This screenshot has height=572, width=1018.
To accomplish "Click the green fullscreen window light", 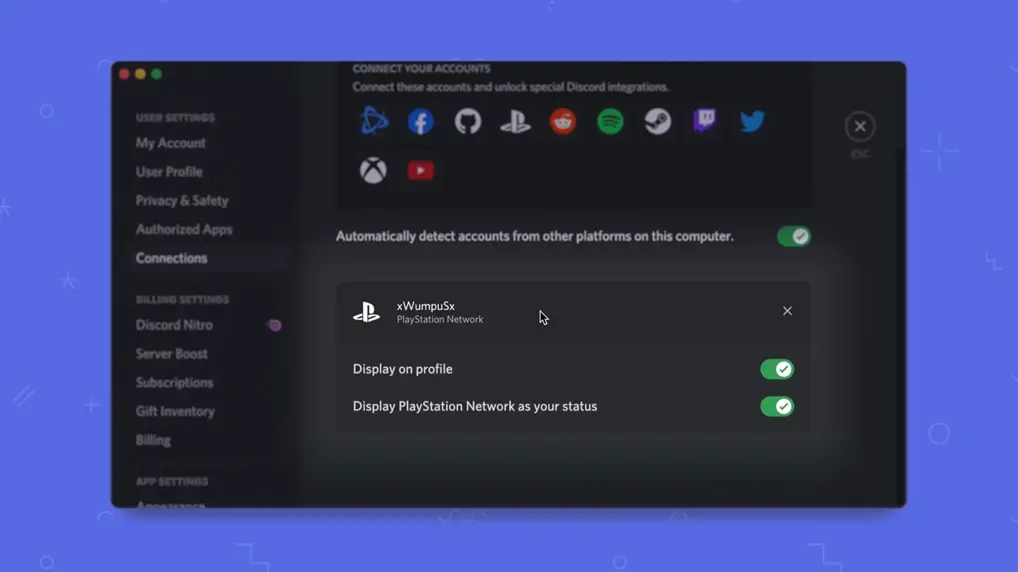I will [x=156, y=74].
